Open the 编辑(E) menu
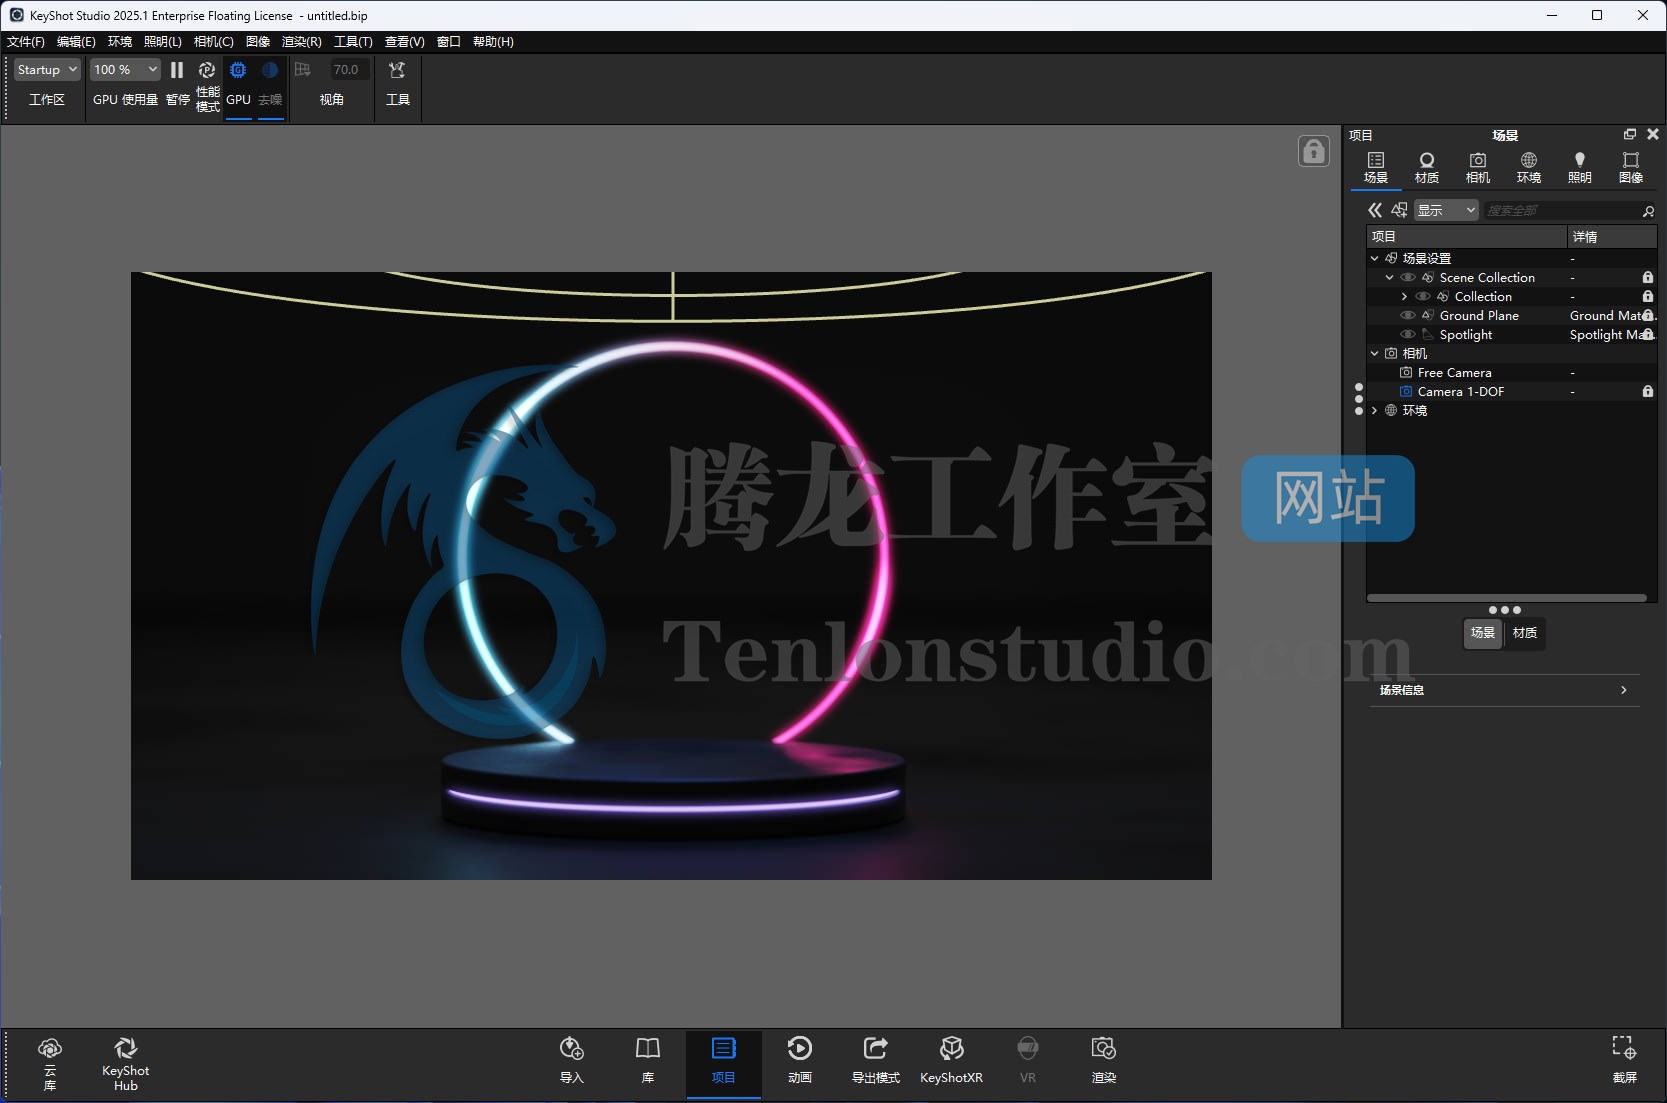The height and width of the screenshot is (1103, 1667). tap(76, 42)
